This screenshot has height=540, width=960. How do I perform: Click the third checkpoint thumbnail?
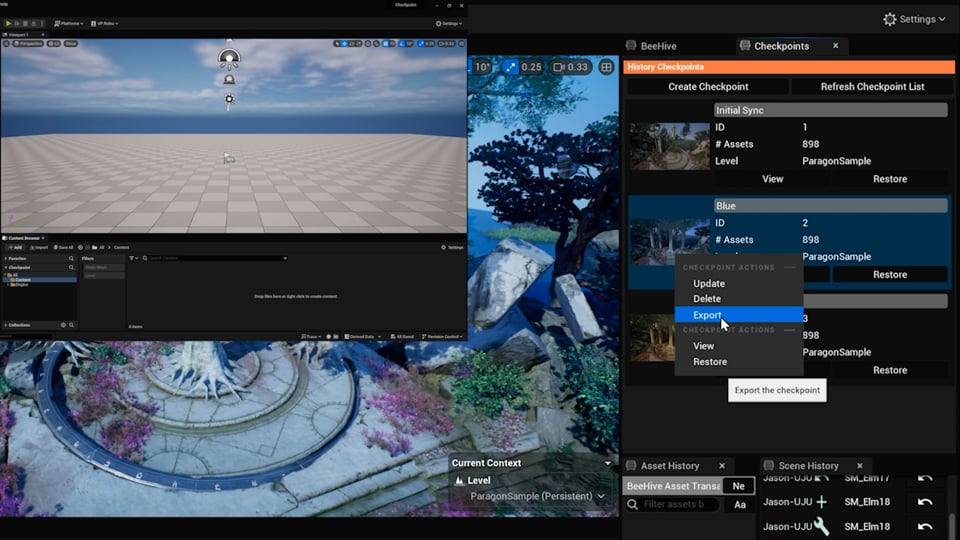click(x=653, y=337)
